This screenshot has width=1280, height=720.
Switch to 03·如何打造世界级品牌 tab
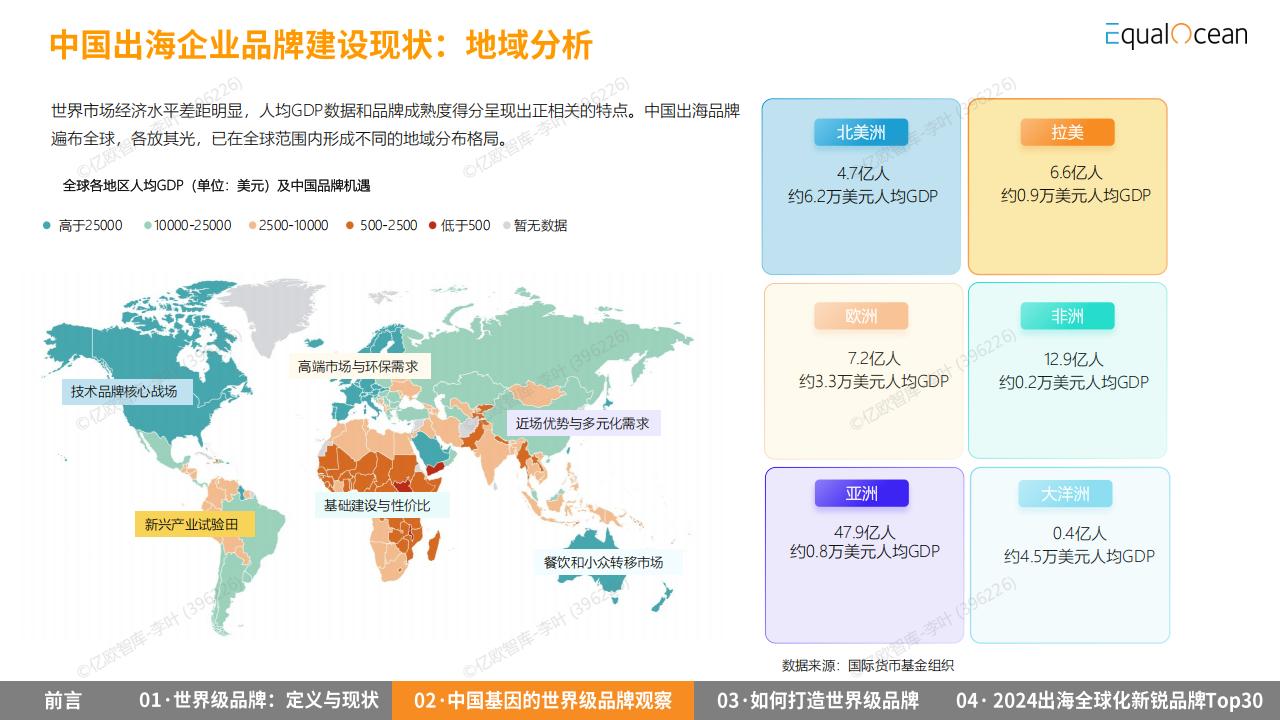tap(818, 700)
